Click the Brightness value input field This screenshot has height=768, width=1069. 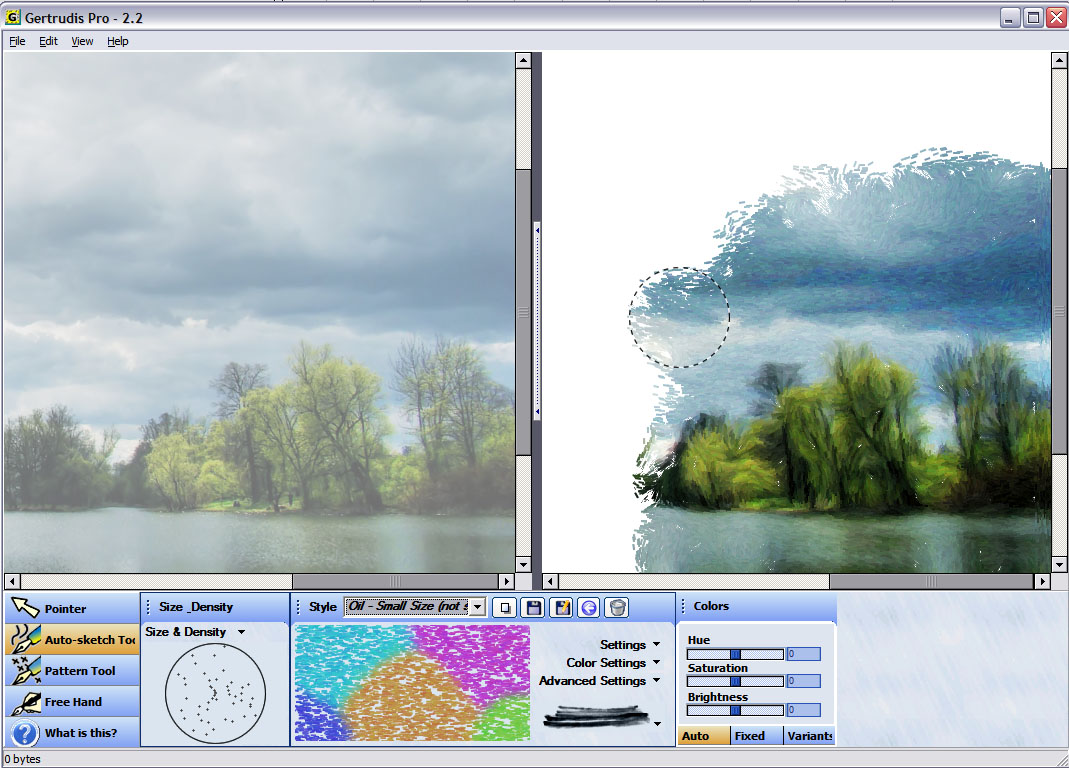click(803, 710)
